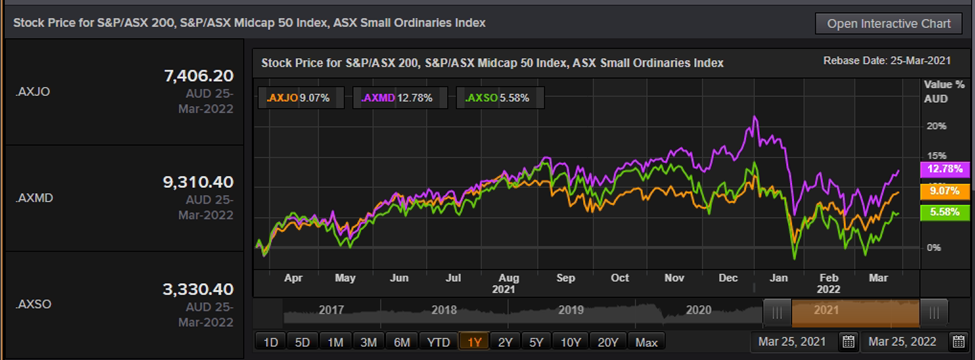Click the 9,310.40 index value
Screen dimensions: 975x360
[198, 182]
